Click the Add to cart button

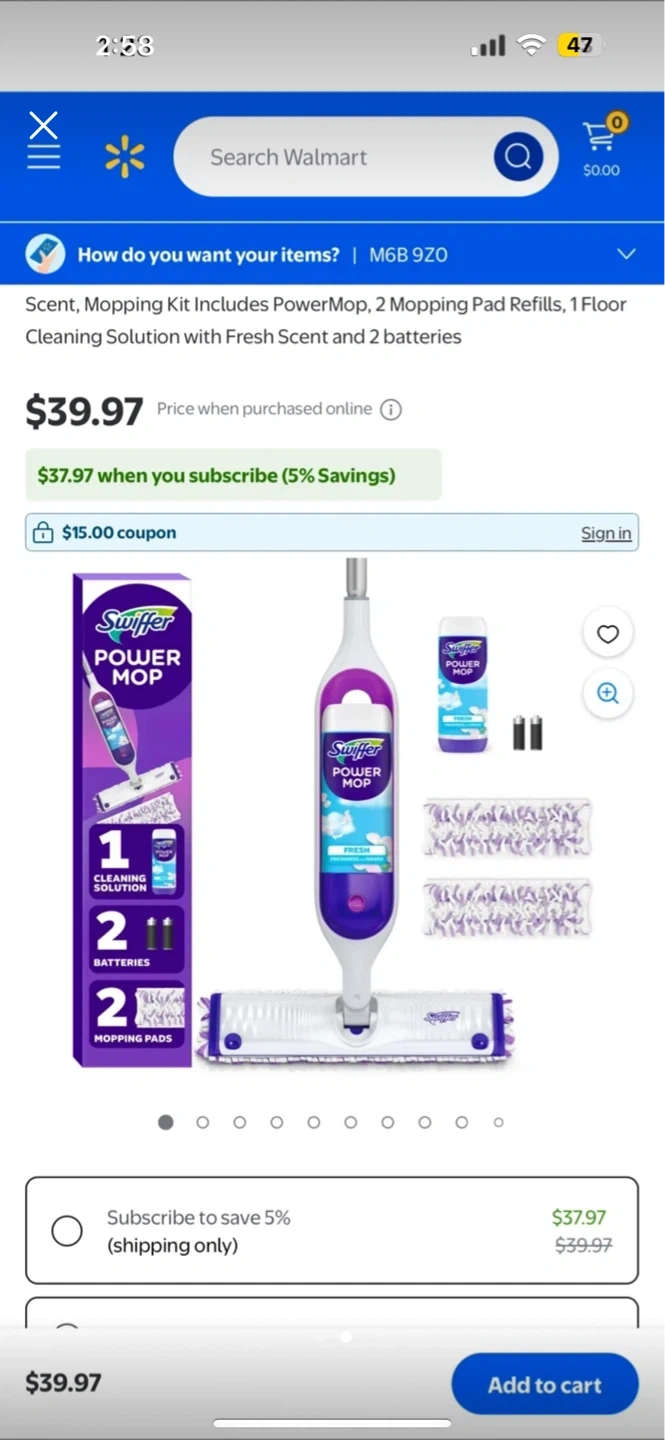point(545,1385)
